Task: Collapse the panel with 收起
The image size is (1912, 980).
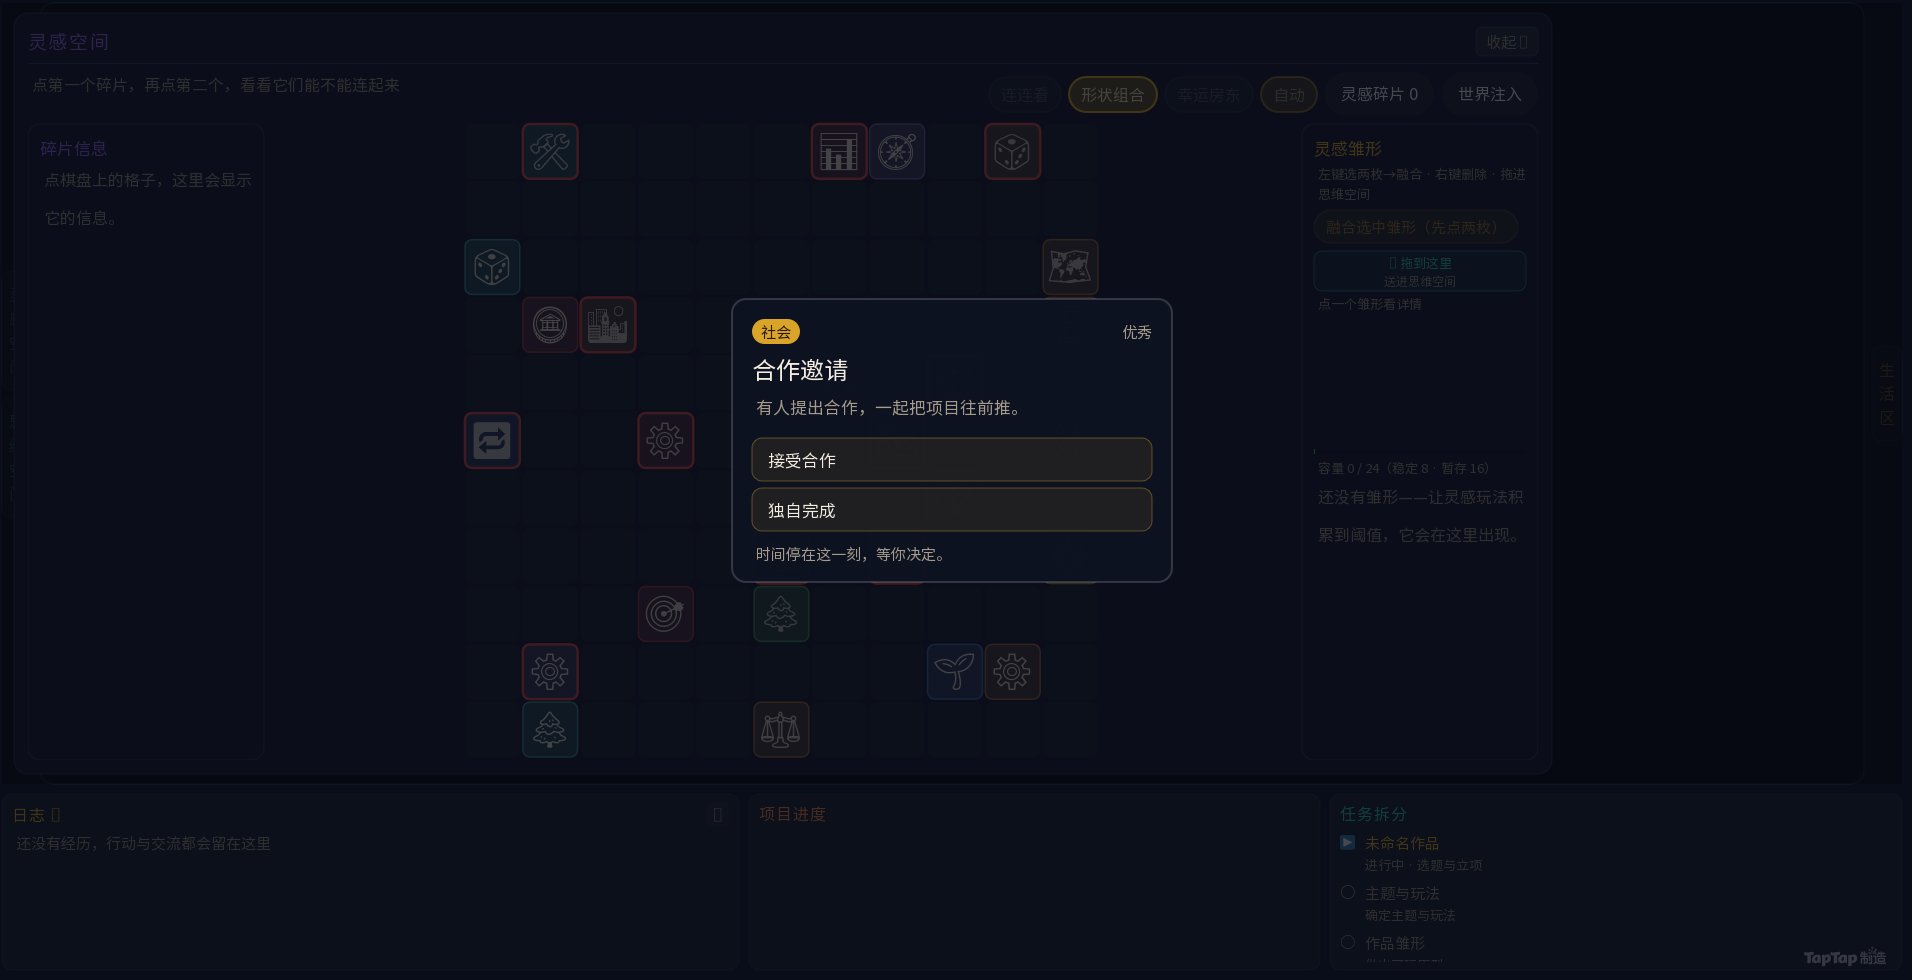Action: coord(1507,42)
